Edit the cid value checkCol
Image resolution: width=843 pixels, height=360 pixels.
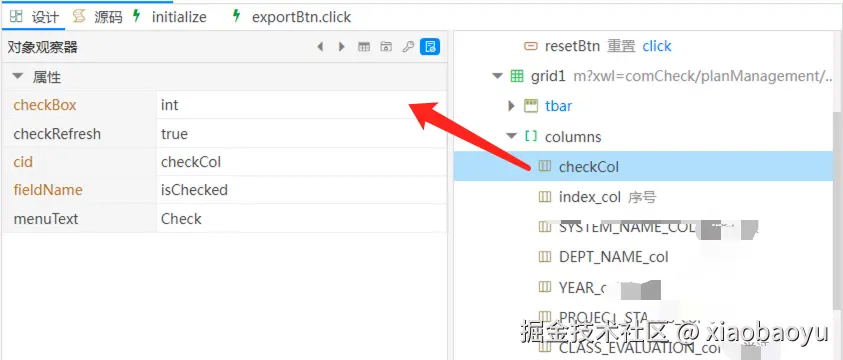click(x=302, y=162)
